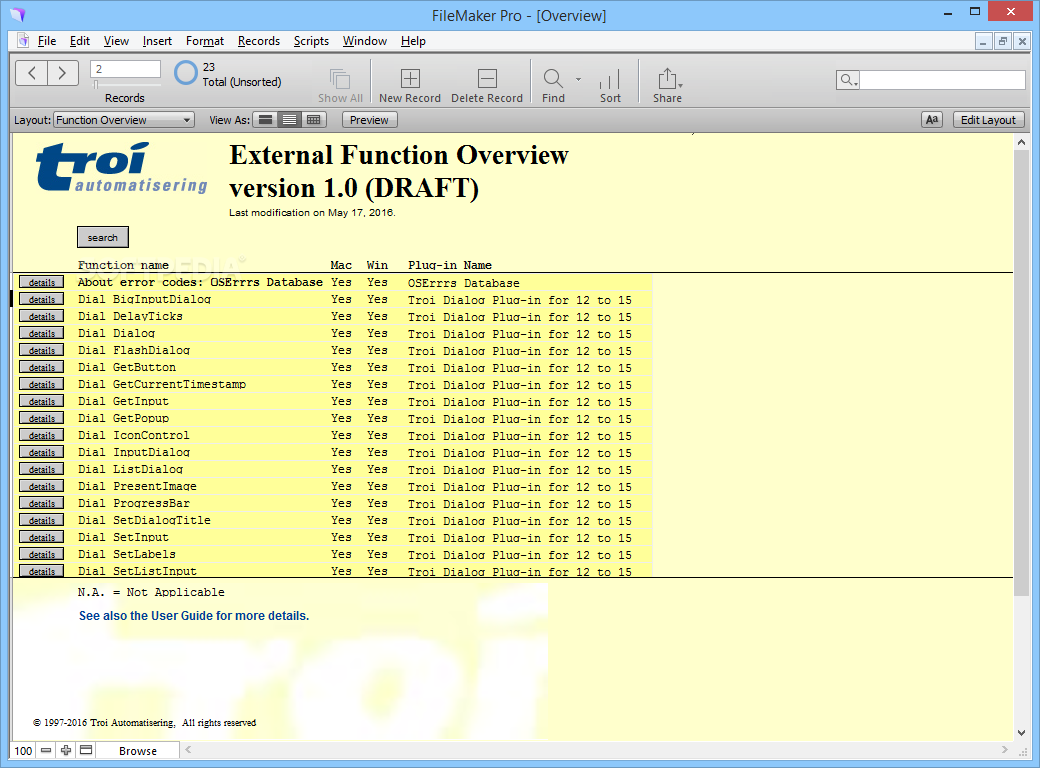Click the zoom out icon
The width and height of the screenshot is (1040, 768).
click(46, 751)
